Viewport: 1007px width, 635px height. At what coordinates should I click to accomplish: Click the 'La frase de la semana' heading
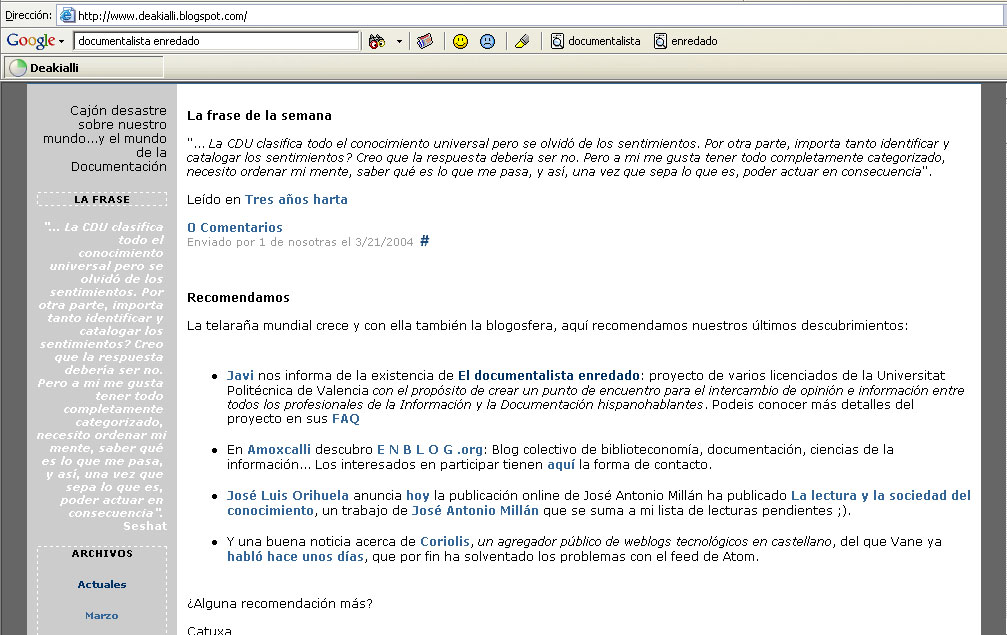(259, 116)
